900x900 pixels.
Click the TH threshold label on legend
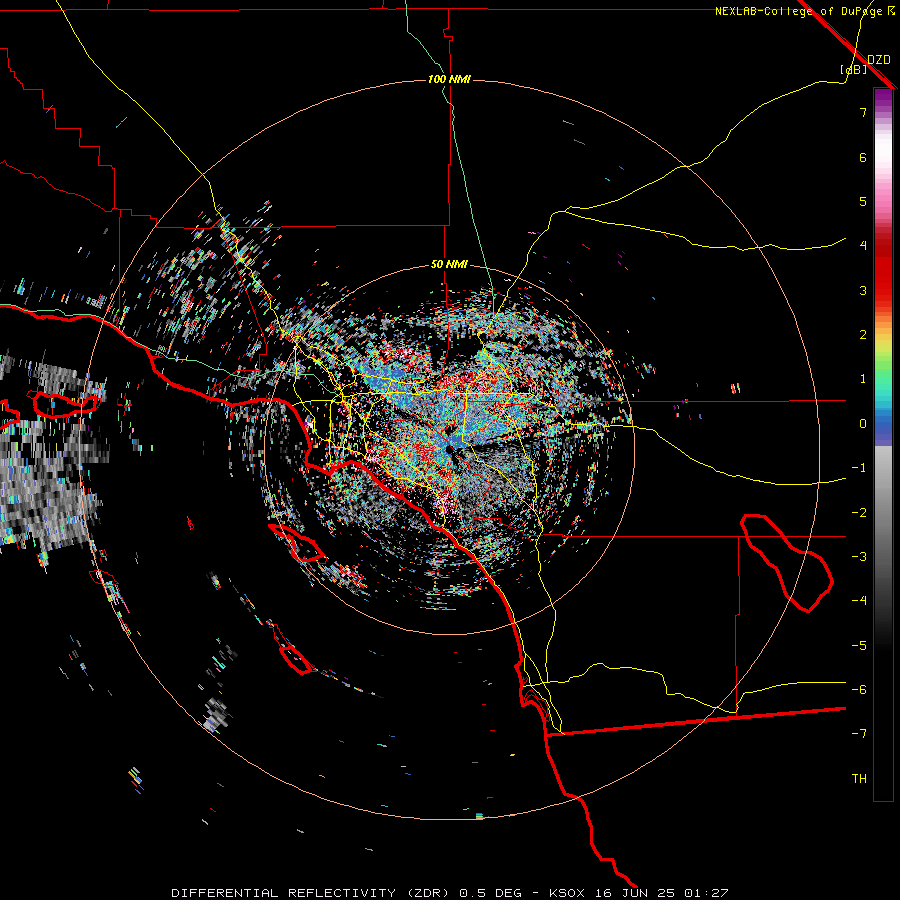point(859,779)
